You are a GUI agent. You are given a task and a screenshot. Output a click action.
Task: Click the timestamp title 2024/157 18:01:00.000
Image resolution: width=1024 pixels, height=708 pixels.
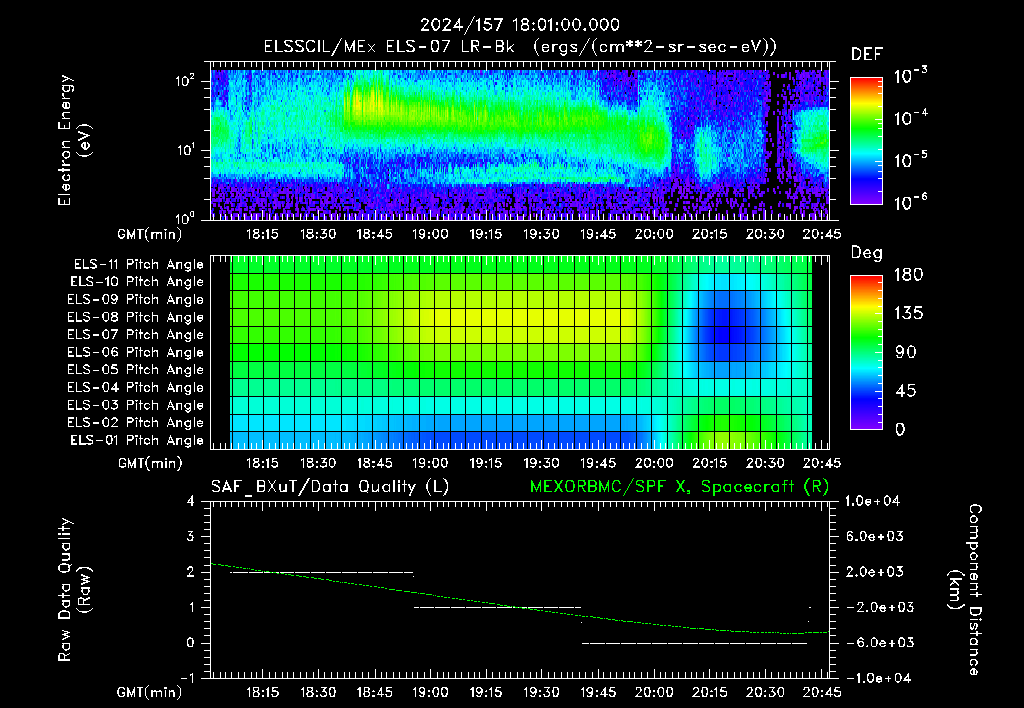pos(519,25)
